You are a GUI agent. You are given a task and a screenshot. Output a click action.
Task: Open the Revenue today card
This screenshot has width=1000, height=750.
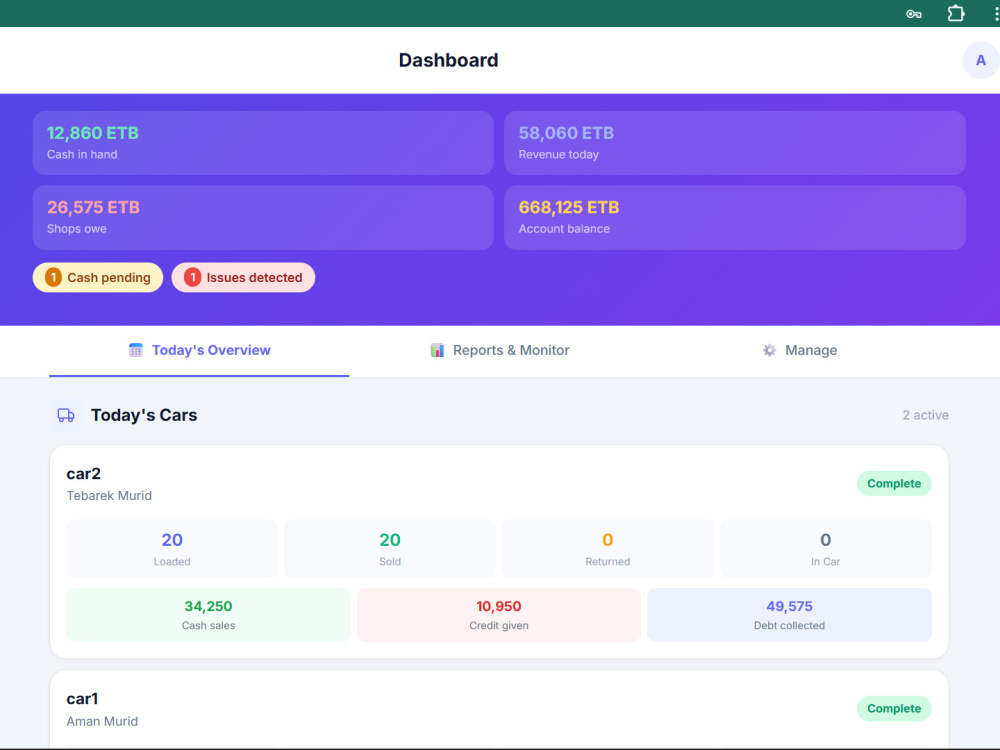[x=735, y=143]
